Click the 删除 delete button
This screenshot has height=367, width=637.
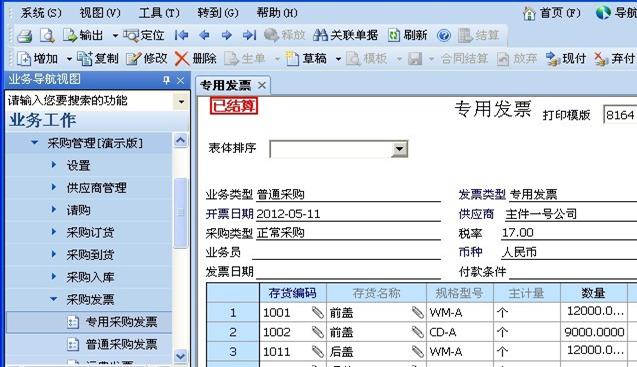[196, 59]
